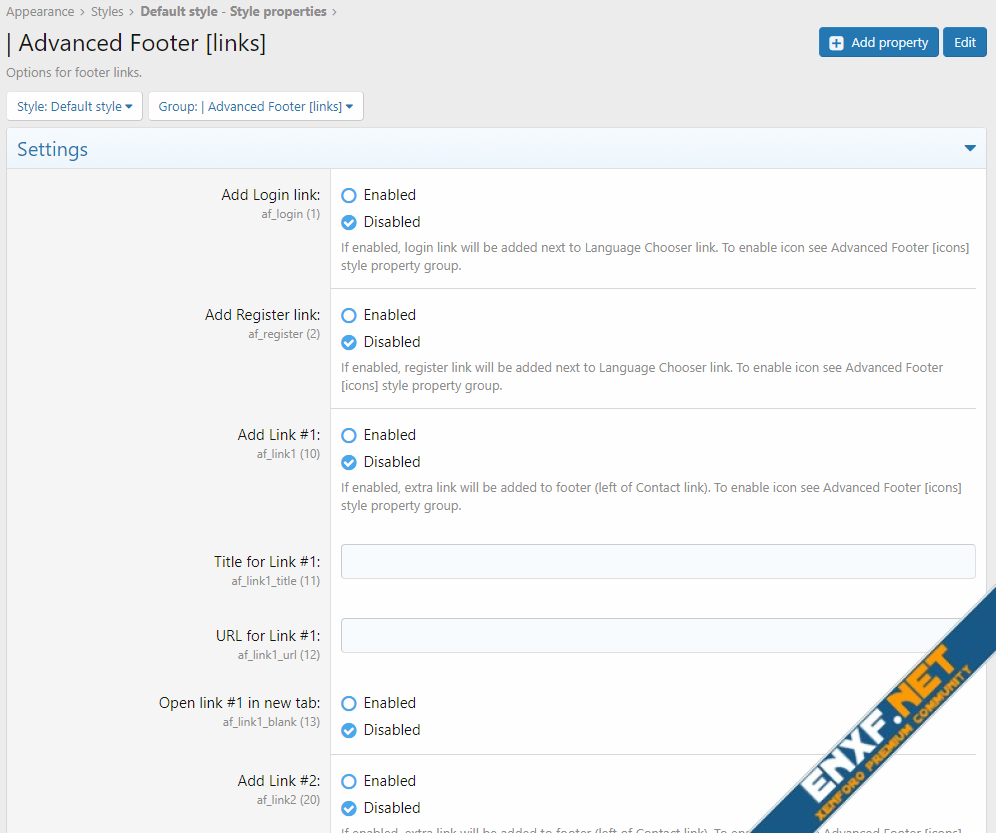
Task: Open the Group: Advanced Footer [links] dropdown
Action: pyautogui.click(x=255, y=106)
